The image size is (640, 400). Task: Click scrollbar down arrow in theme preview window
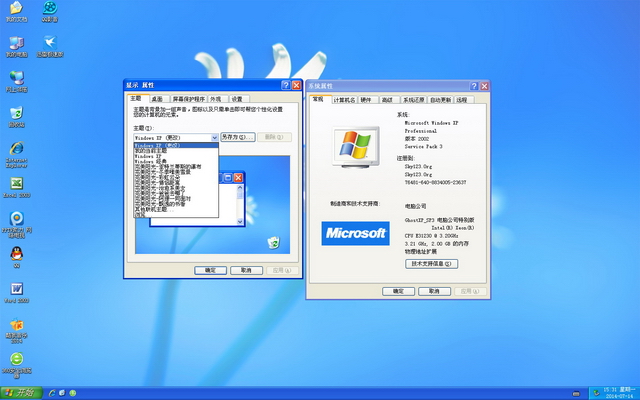pyautogui.click(x=240, y=222)
